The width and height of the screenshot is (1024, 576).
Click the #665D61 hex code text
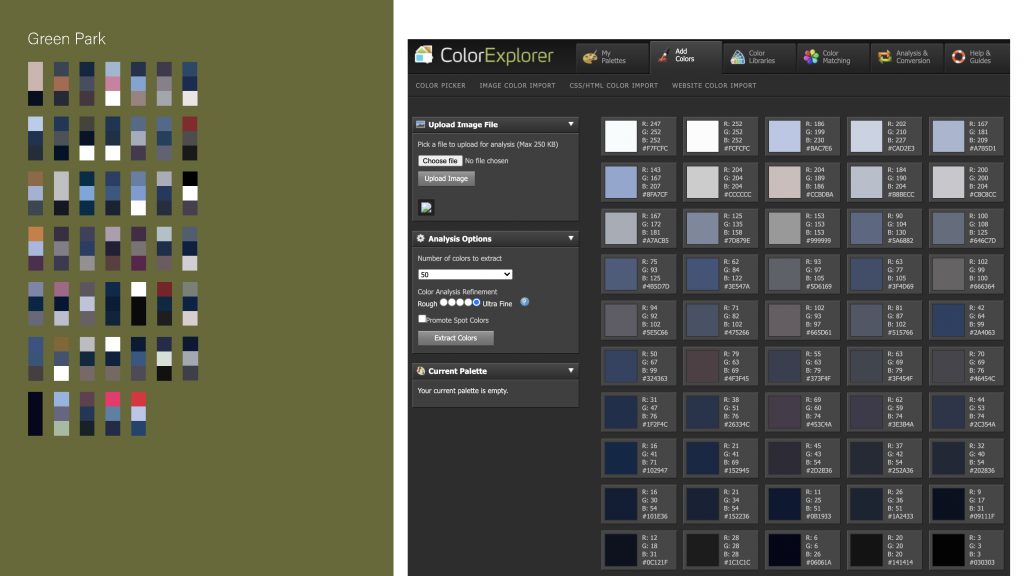(819, 332)
